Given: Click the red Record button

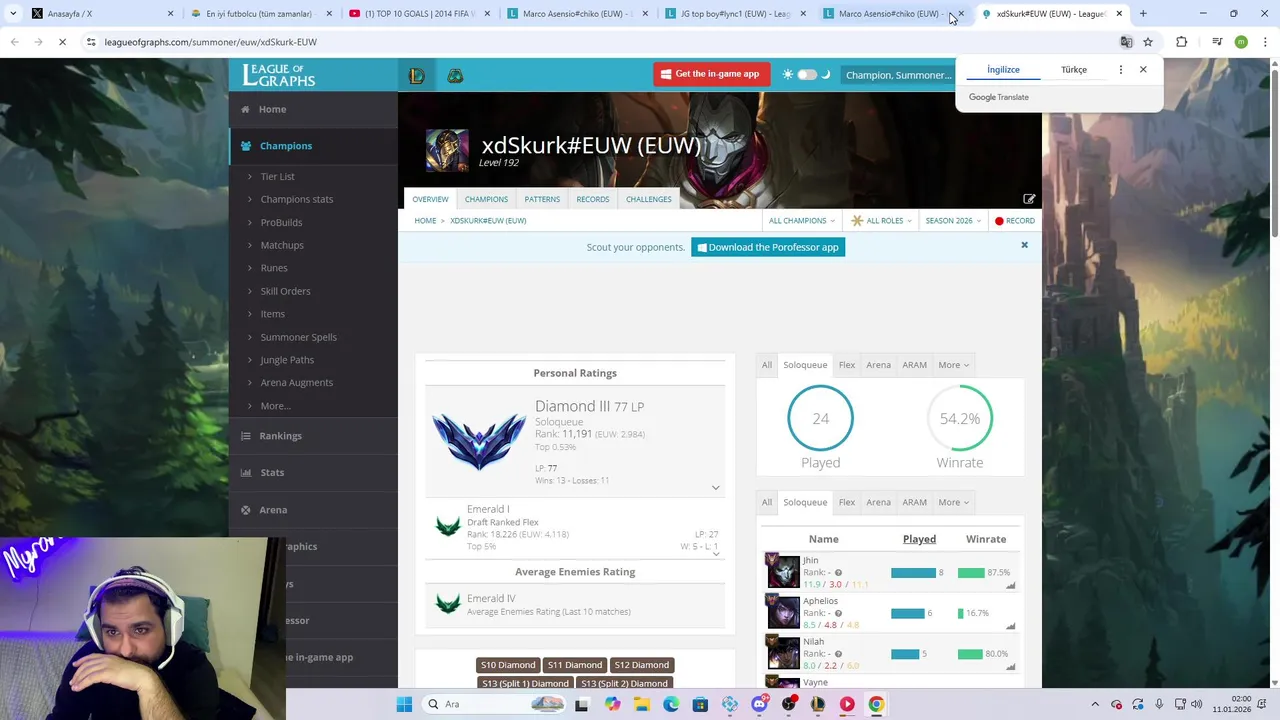Looking at the screenshot, I should tap(1015, 221).
